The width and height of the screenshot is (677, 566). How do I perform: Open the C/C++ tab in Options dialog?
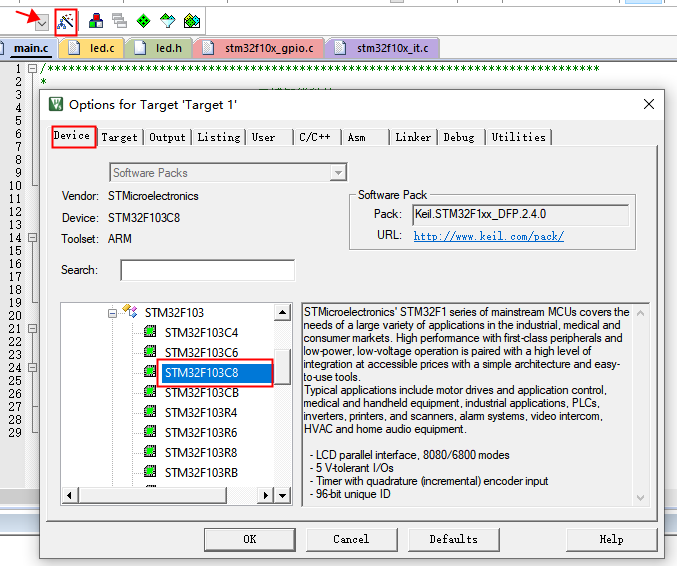[318, 137]
